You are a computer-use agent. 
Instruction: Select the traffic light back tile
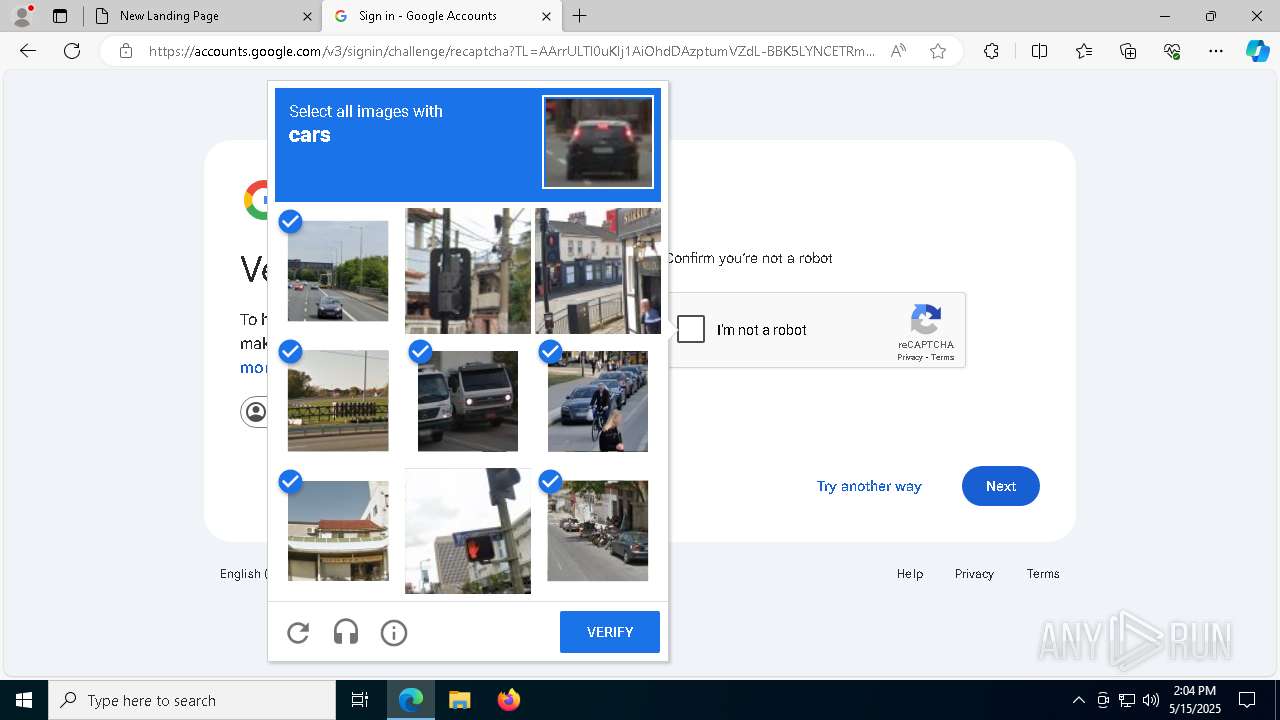point(468,271)
